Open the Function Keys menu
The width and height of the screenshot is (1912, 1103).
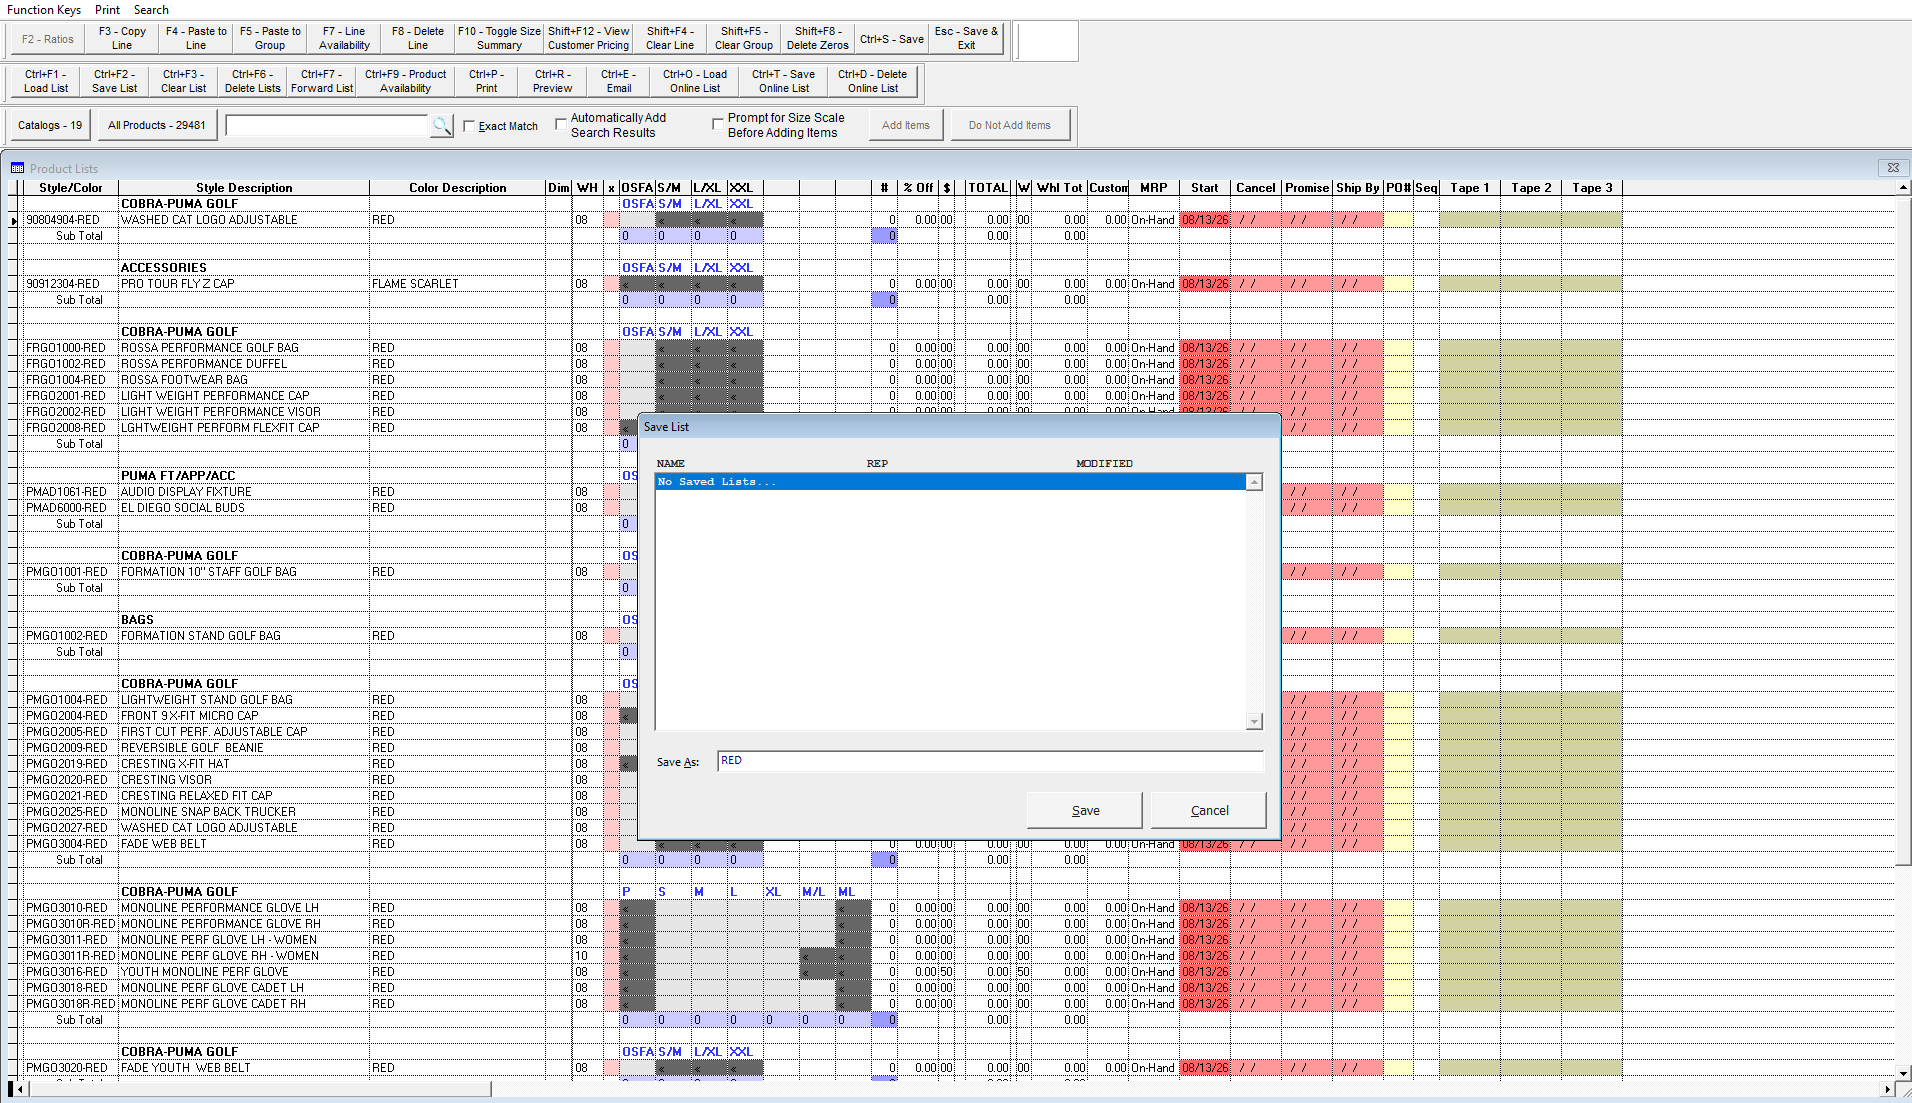point(44,10)
